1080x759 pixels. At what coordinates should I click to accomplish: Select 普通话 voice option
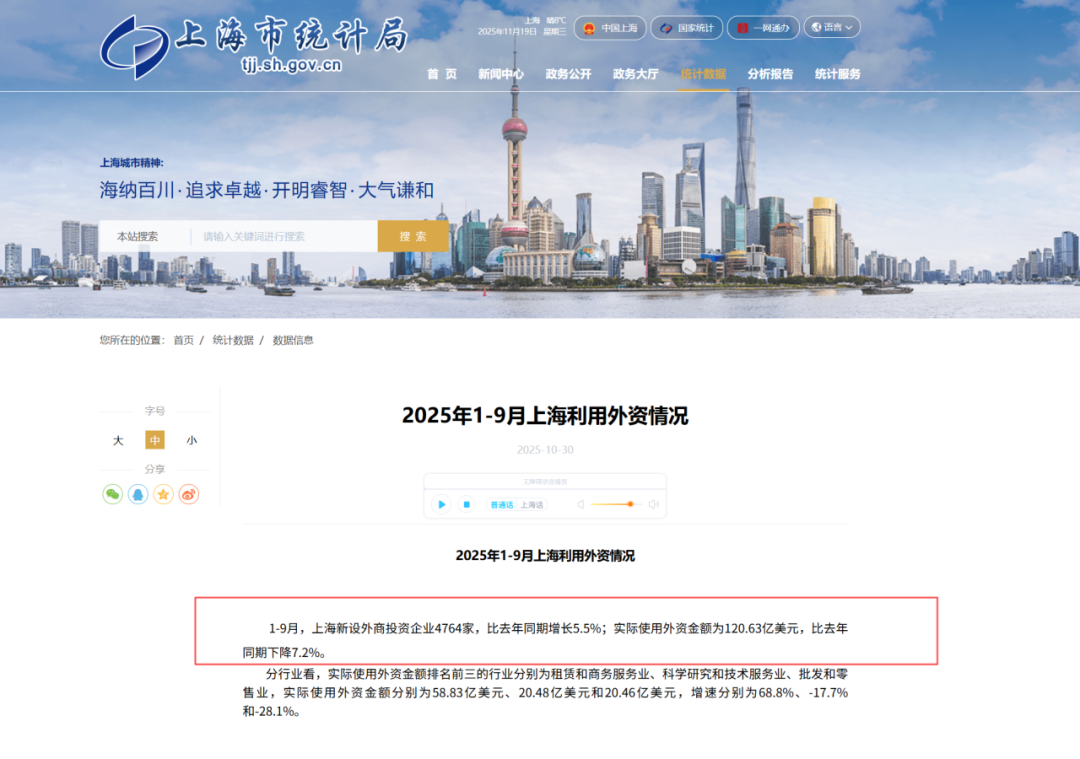(x=501, y=505)
